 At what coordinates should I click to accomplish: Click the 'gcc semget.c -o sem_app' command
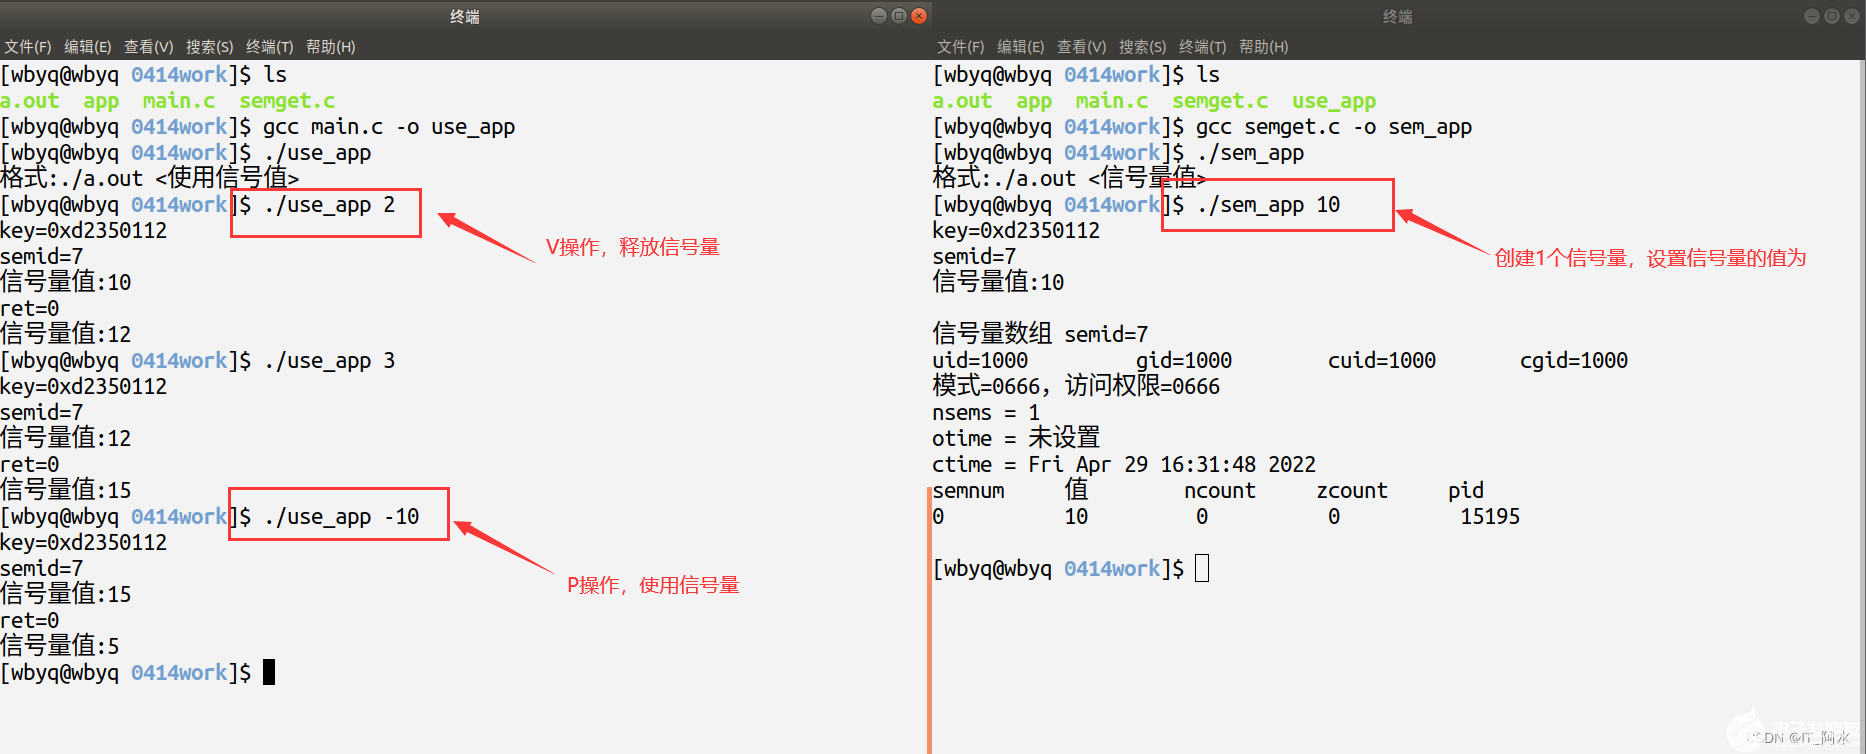click(x=1334, y=127)
